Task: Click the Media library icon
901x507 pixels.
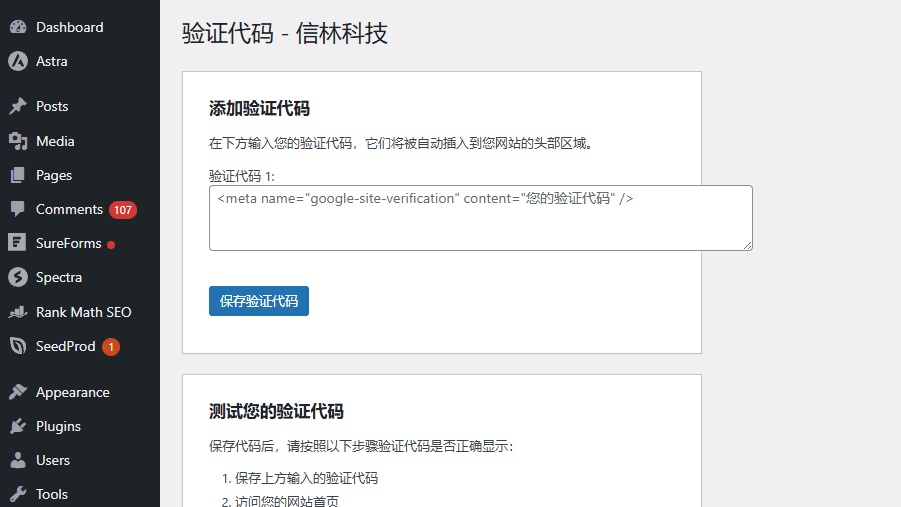Action: click(18, 141)
